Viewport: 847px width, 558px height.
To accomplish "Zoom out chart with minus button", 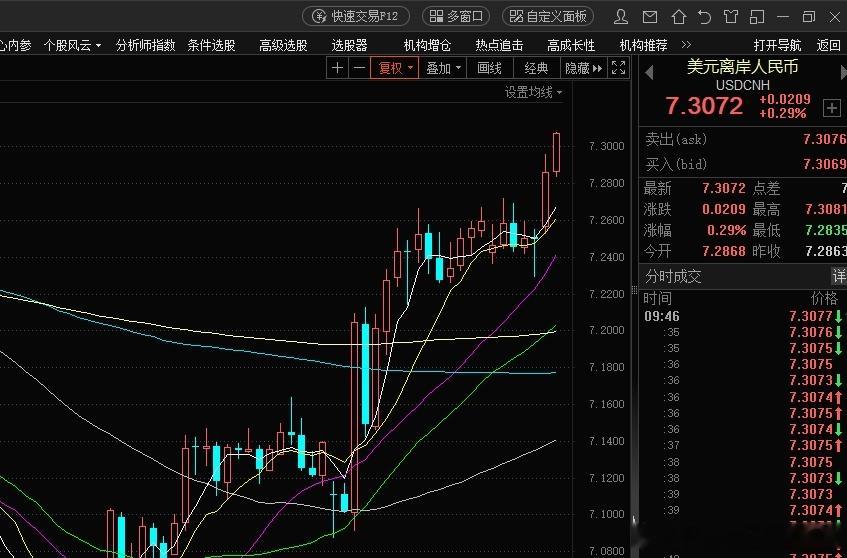I will (359, 68).
